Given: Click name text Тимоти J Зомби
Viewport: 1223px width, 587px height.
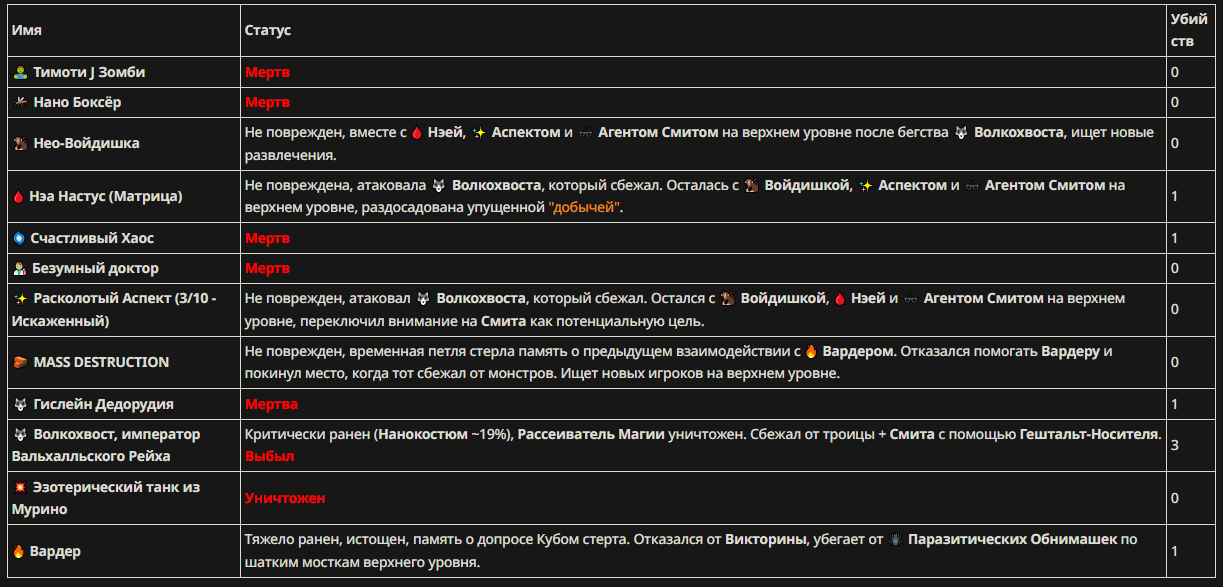Looking at the screenshot, I should [x=90, y=73].
